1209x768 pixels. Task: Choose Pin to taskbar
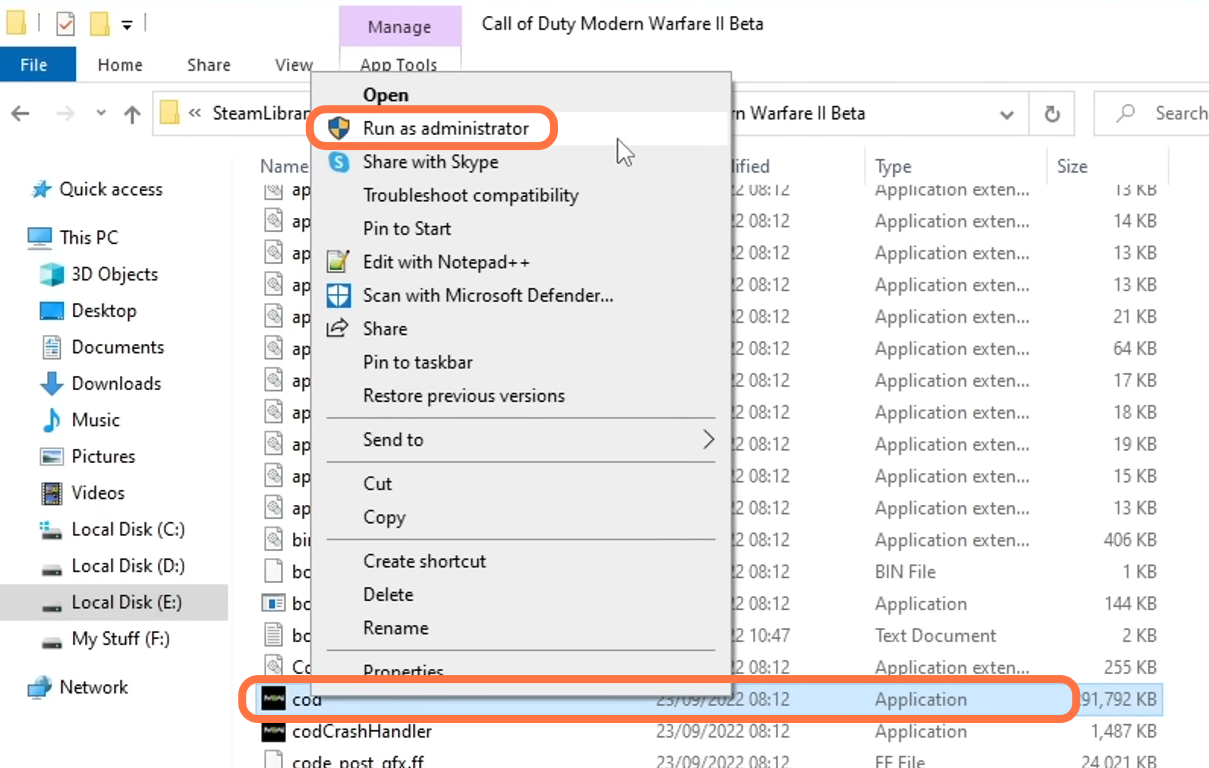(418, 362)
